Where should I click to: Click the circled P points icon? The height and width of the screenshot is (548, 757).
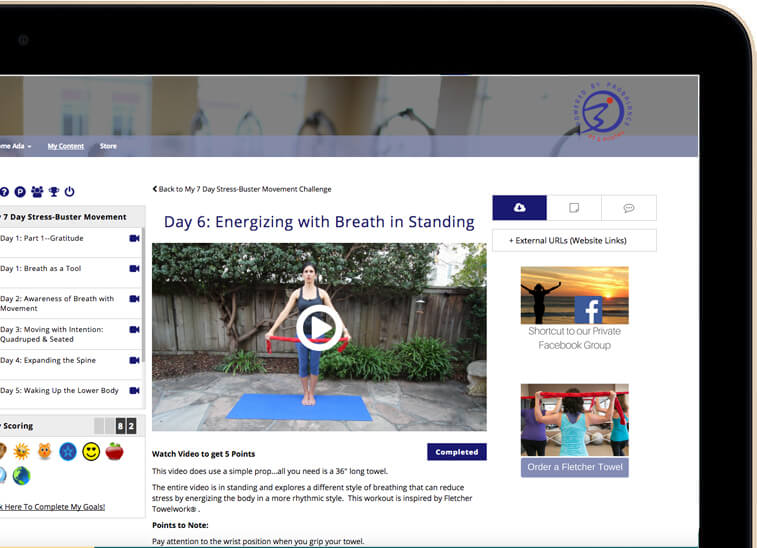coord(20,192)
